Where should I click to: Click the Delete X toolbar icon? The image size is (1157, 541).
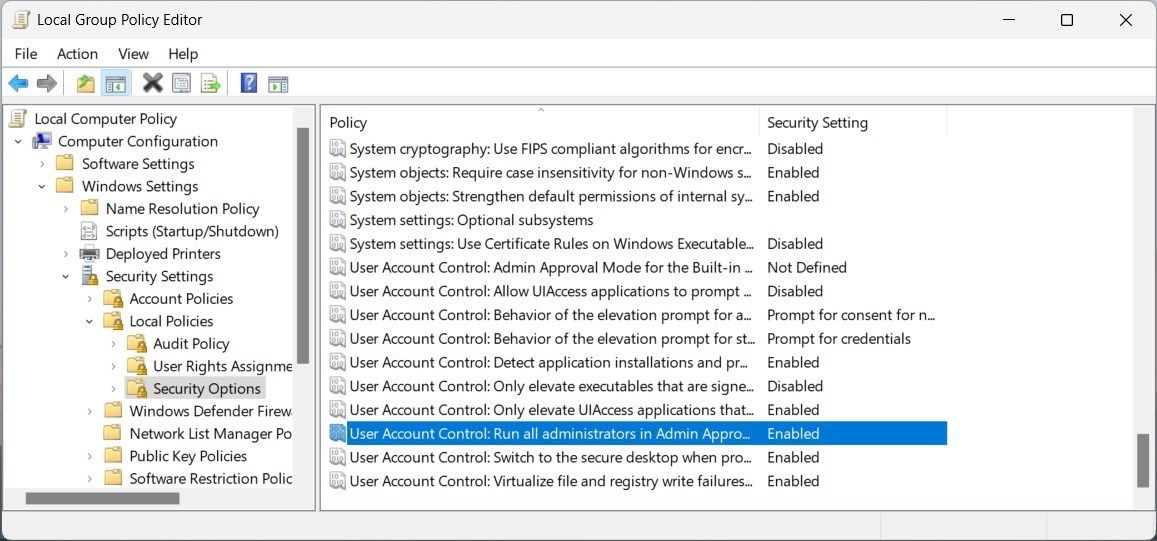click(x=153, y=83)
